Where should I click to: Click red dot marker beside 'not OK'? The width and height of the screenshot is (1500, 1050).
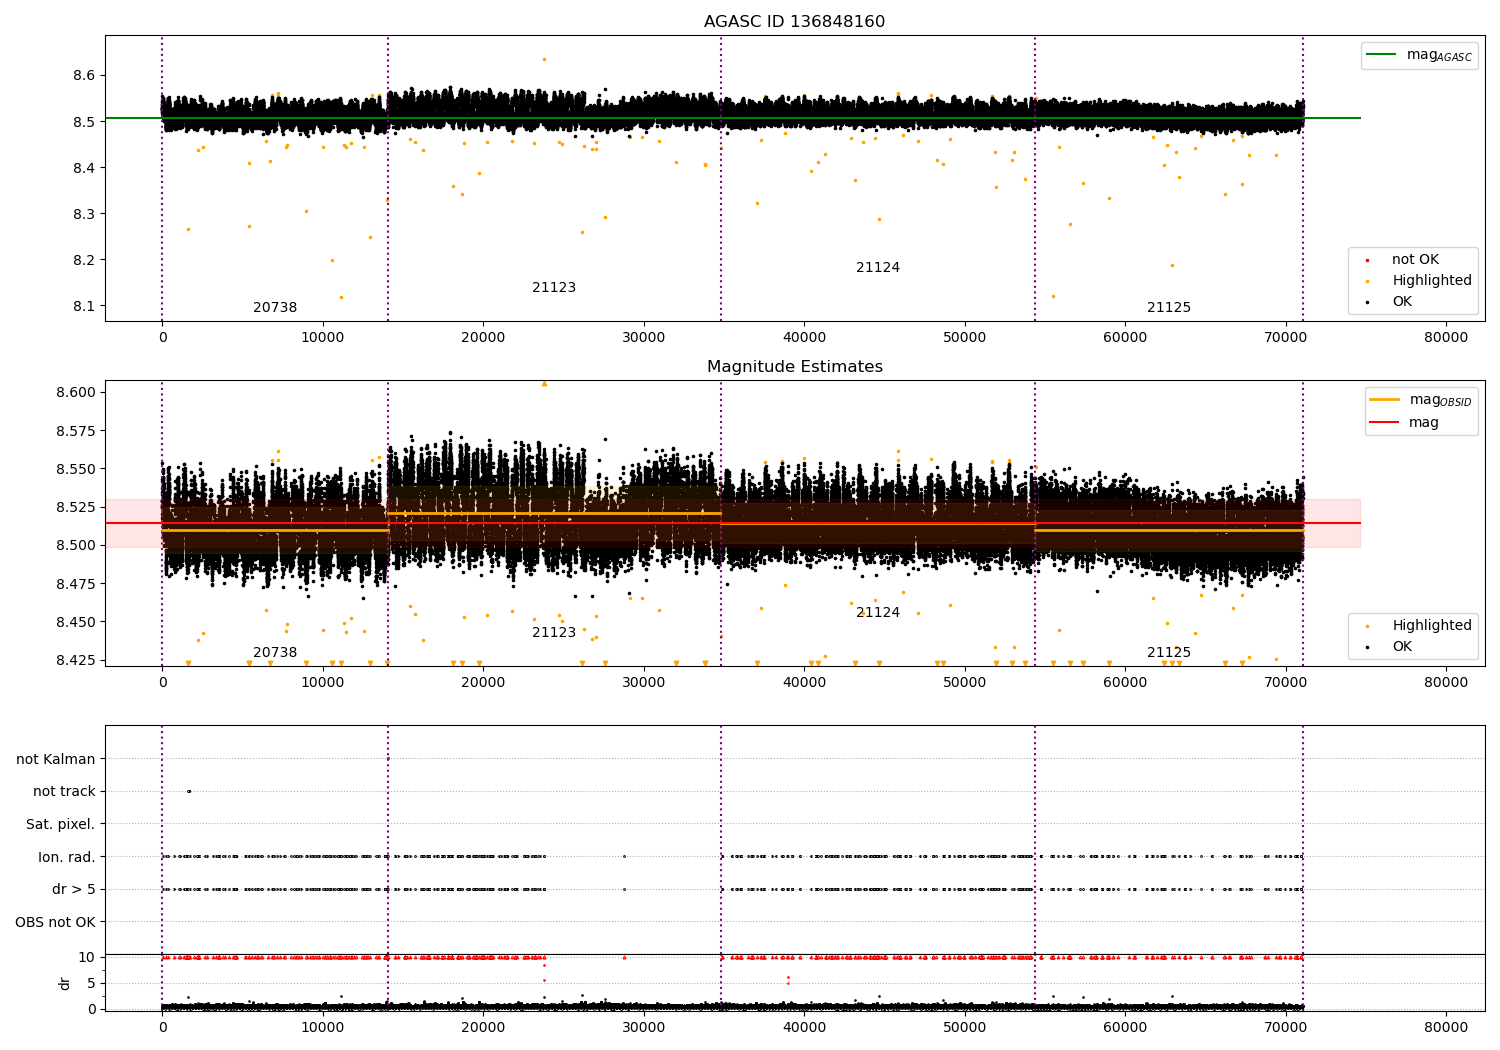coord(1367,260)
